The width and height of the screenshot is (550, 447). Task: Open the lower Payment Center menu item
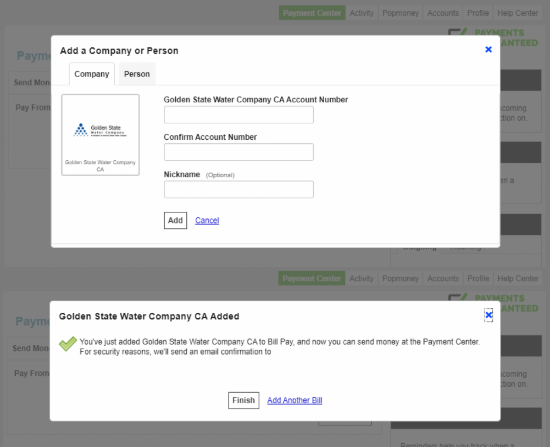311,278
